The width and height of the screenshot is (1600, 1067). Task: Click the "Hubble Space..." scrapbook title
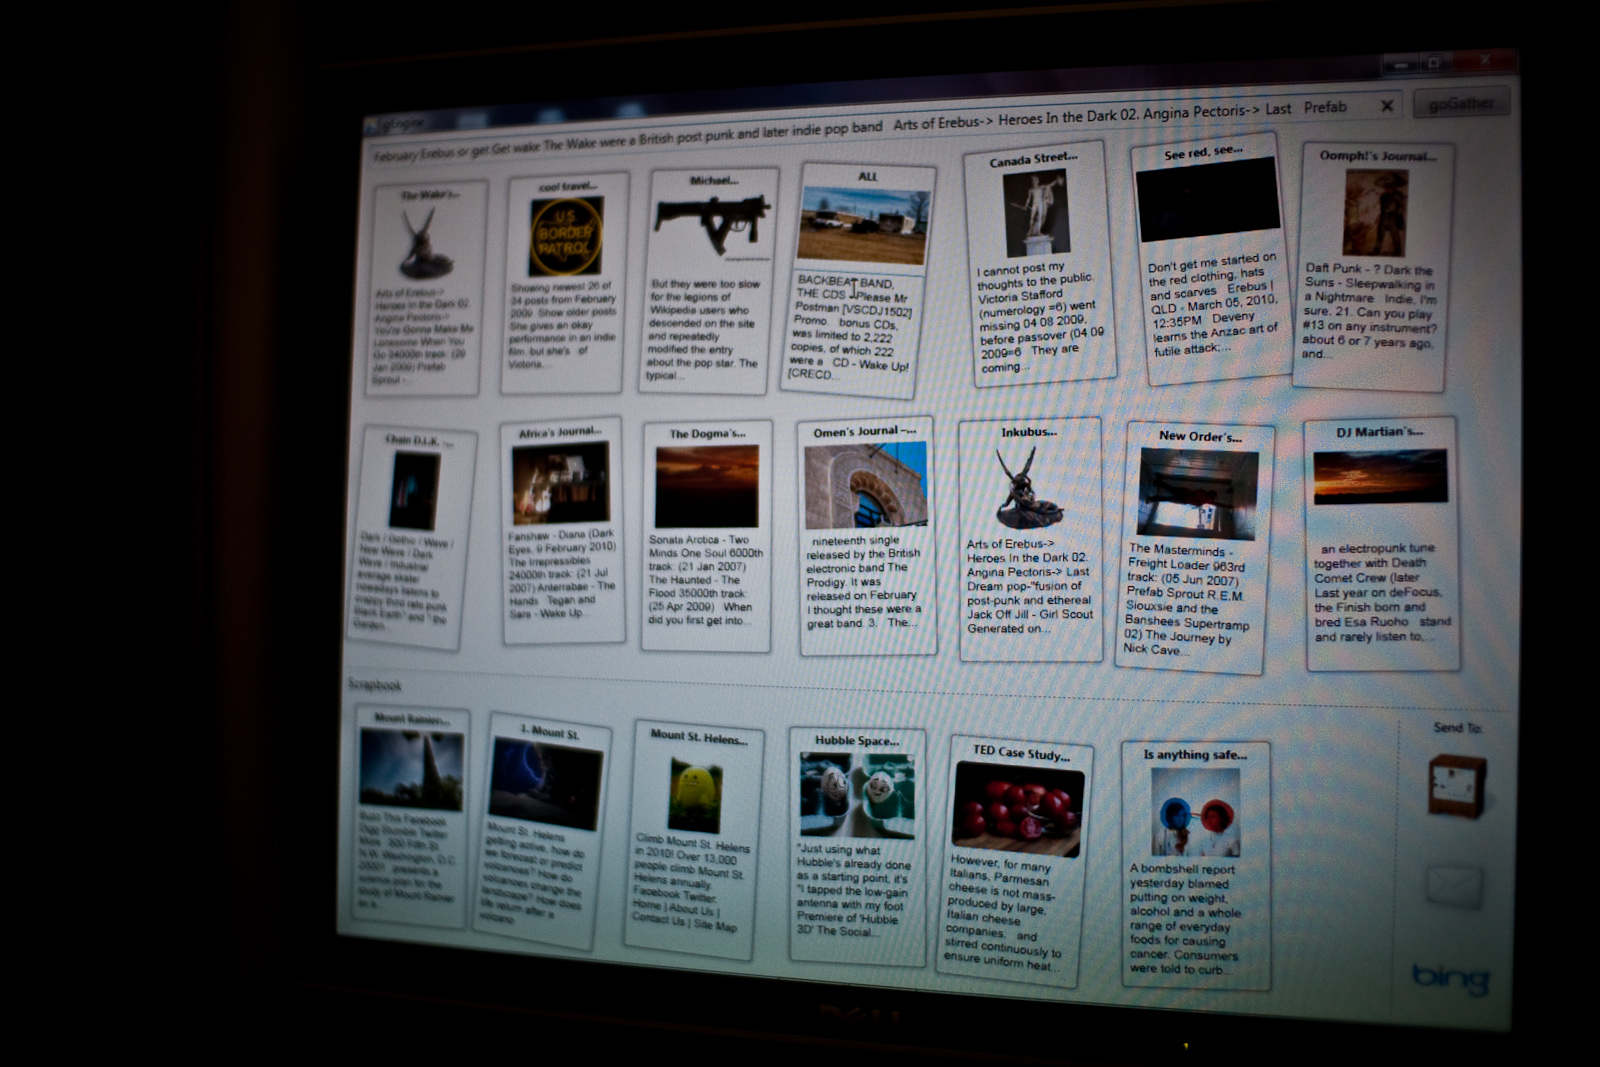click(x=857, y=740)
